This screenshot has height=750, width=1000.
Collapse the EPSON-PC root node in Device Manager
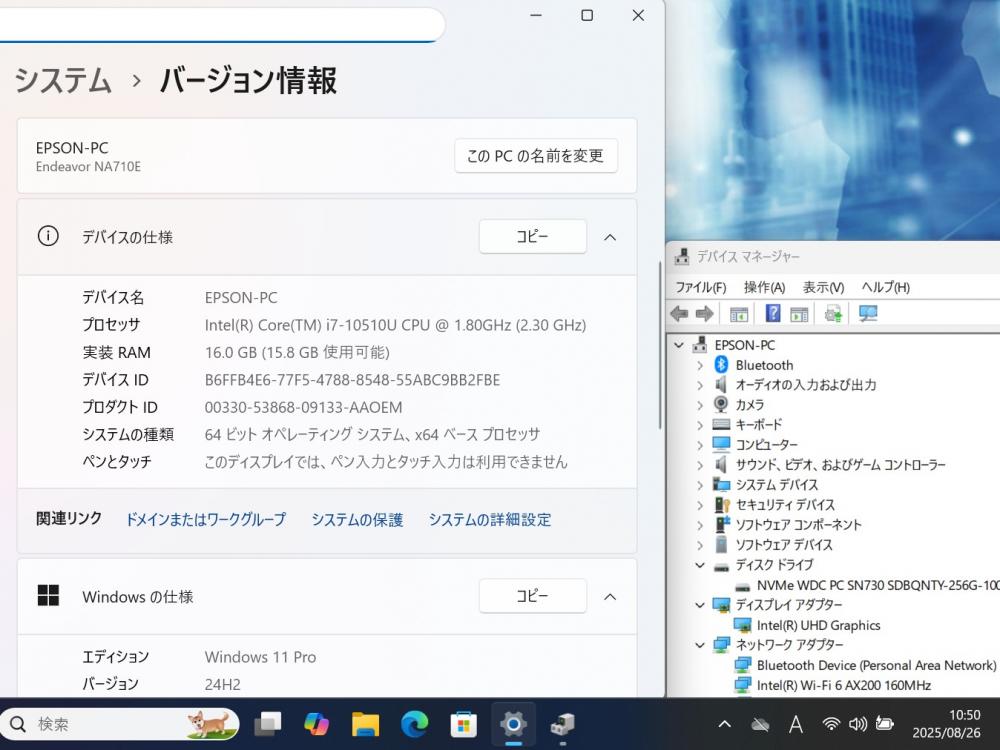click(679, 345)
